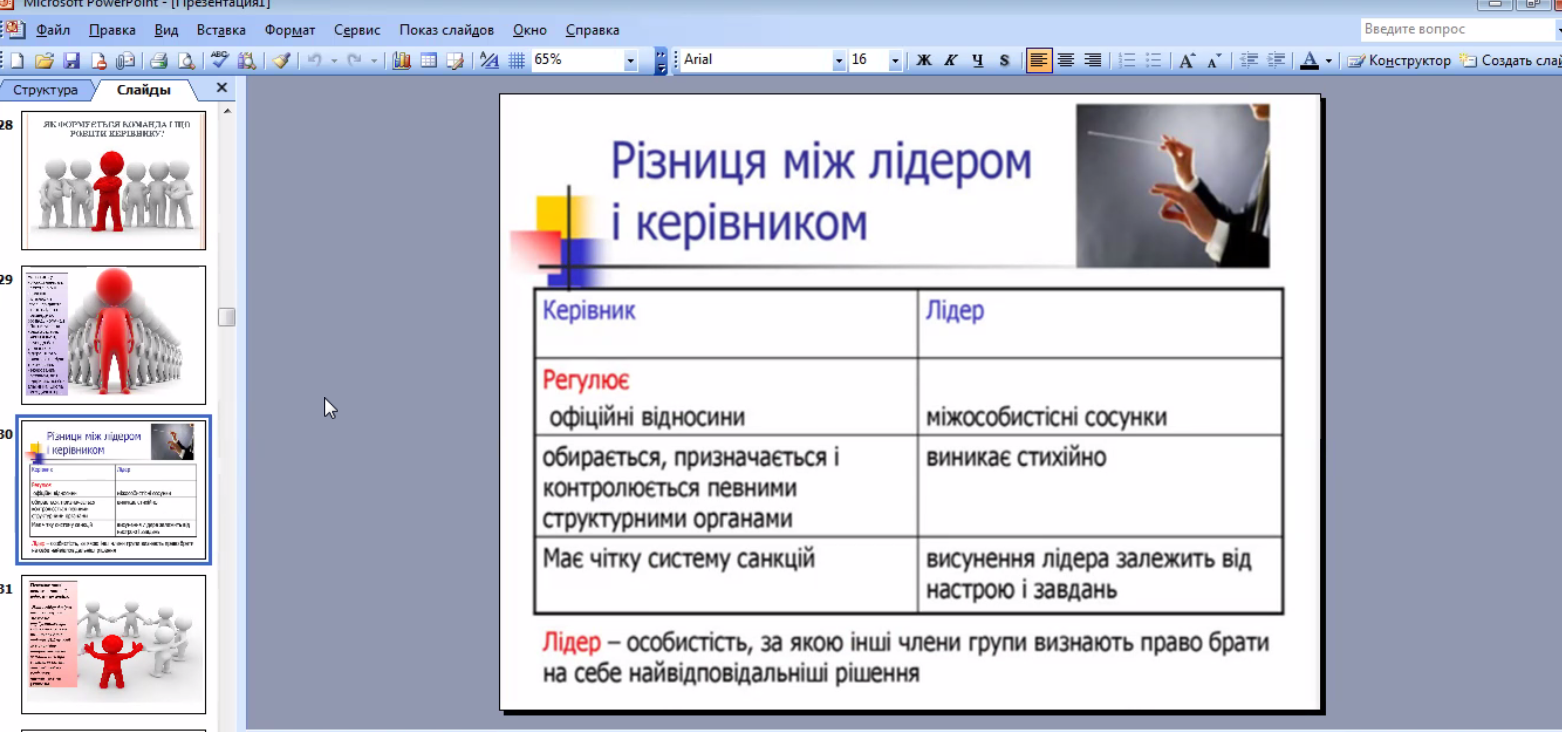Image resolution: width=1562 pixels, height=732 pixels.
Task: Click the Decrease Font Size icon
Action: click(x=1214, y=61)
